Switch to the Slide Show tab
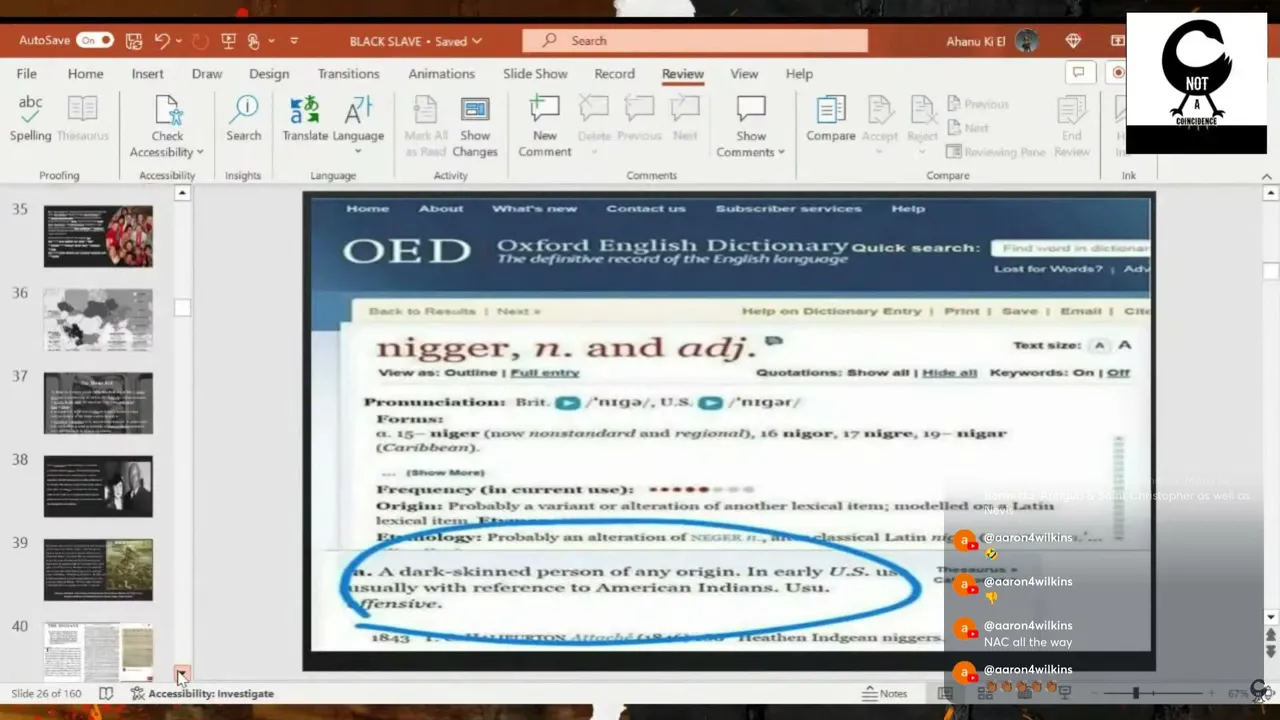 [x=535, y=74]
